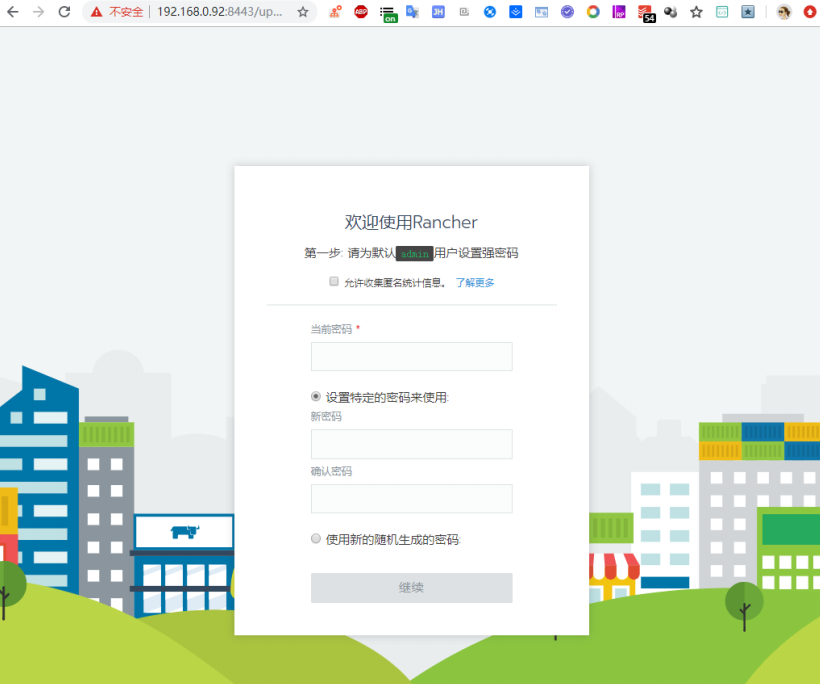Bookmark this page with the star

coord(303,12)
